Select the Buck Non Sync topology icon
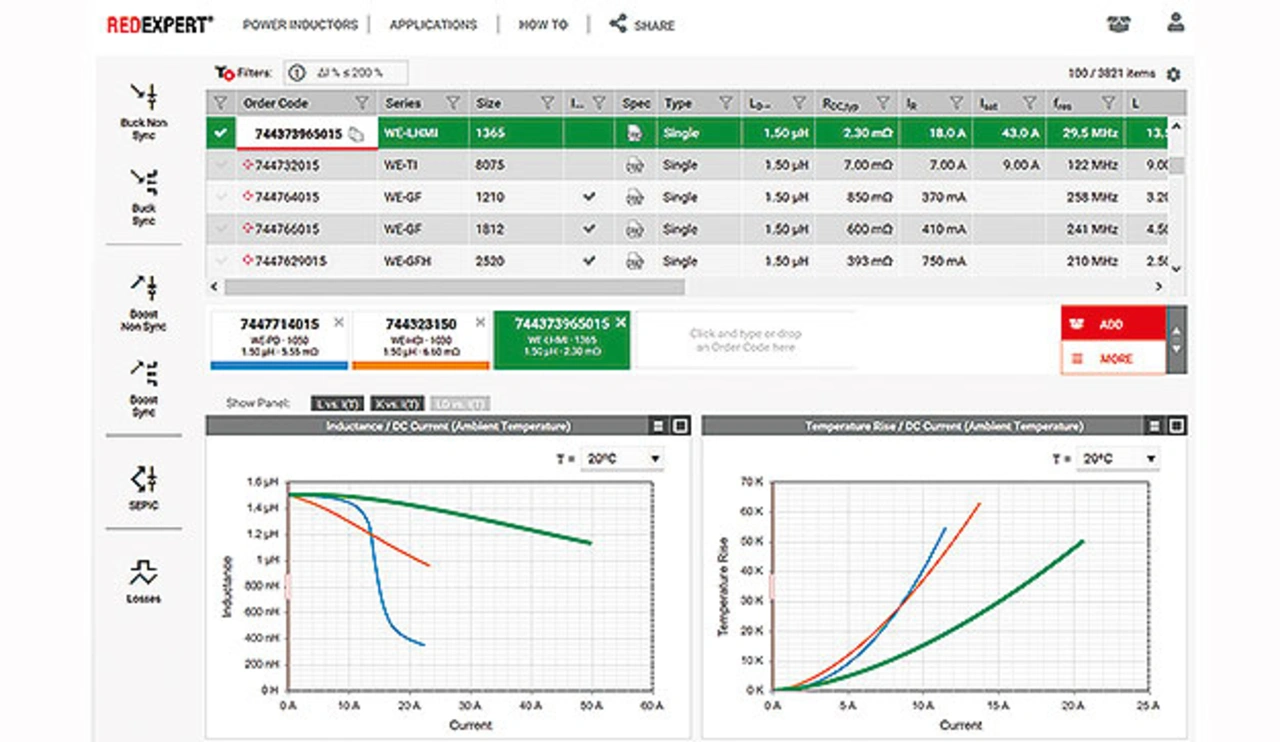This screenshot has height=742, width=1280. pyautogui.click(x=144, y=98)
